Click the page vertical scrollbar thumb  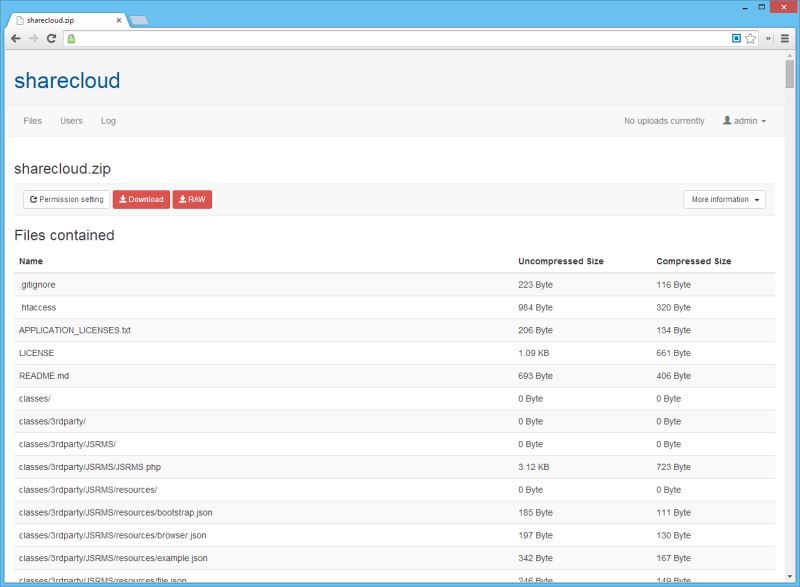point(790,74)
